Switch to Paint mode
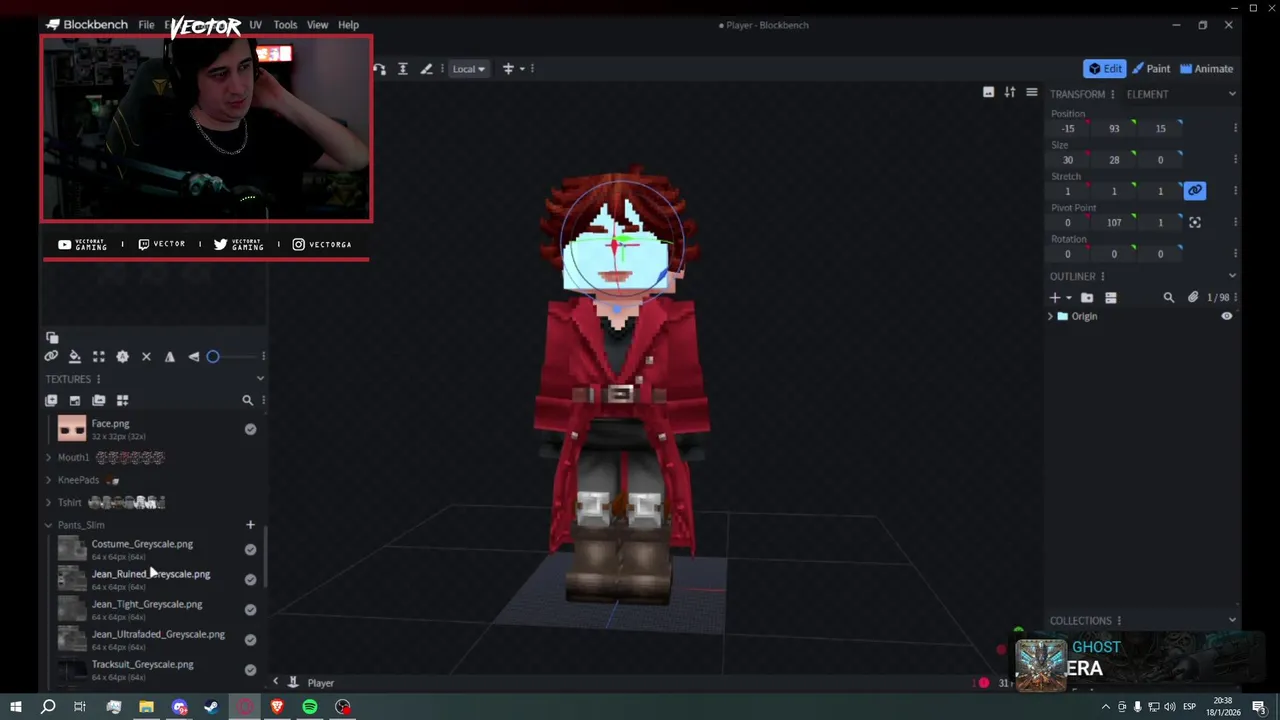1280x720 pixels. (1149, 69)
